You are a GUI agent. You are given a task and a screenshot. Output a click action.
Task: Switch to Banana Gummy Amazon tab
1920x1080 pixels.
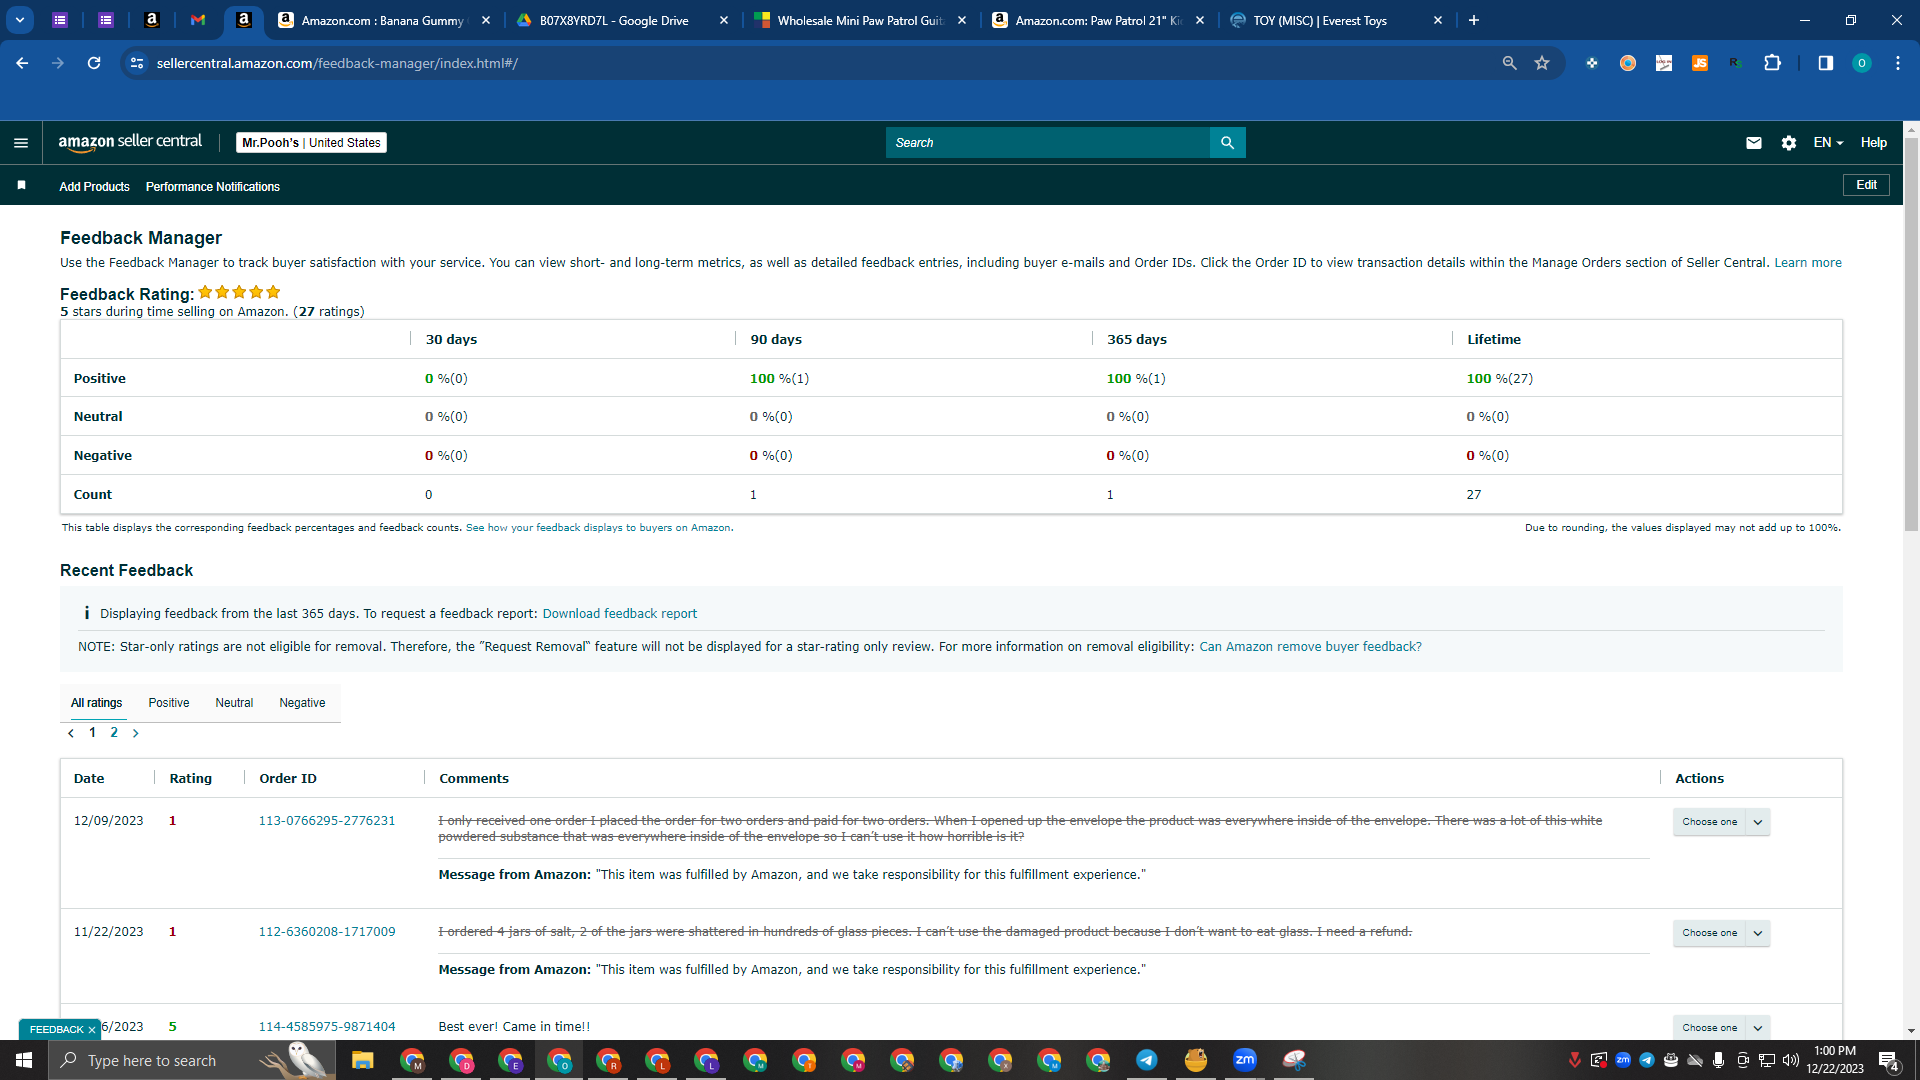coord(384,20)
